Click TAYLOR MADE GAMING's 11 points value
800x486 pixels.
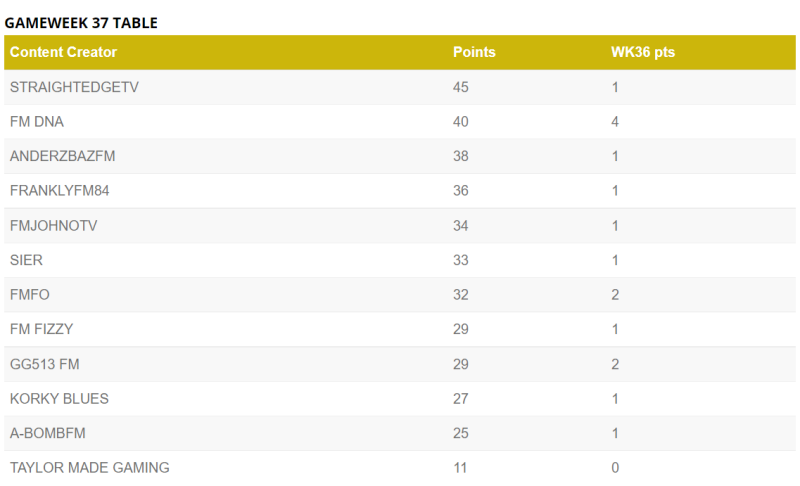tap(460, 467)
